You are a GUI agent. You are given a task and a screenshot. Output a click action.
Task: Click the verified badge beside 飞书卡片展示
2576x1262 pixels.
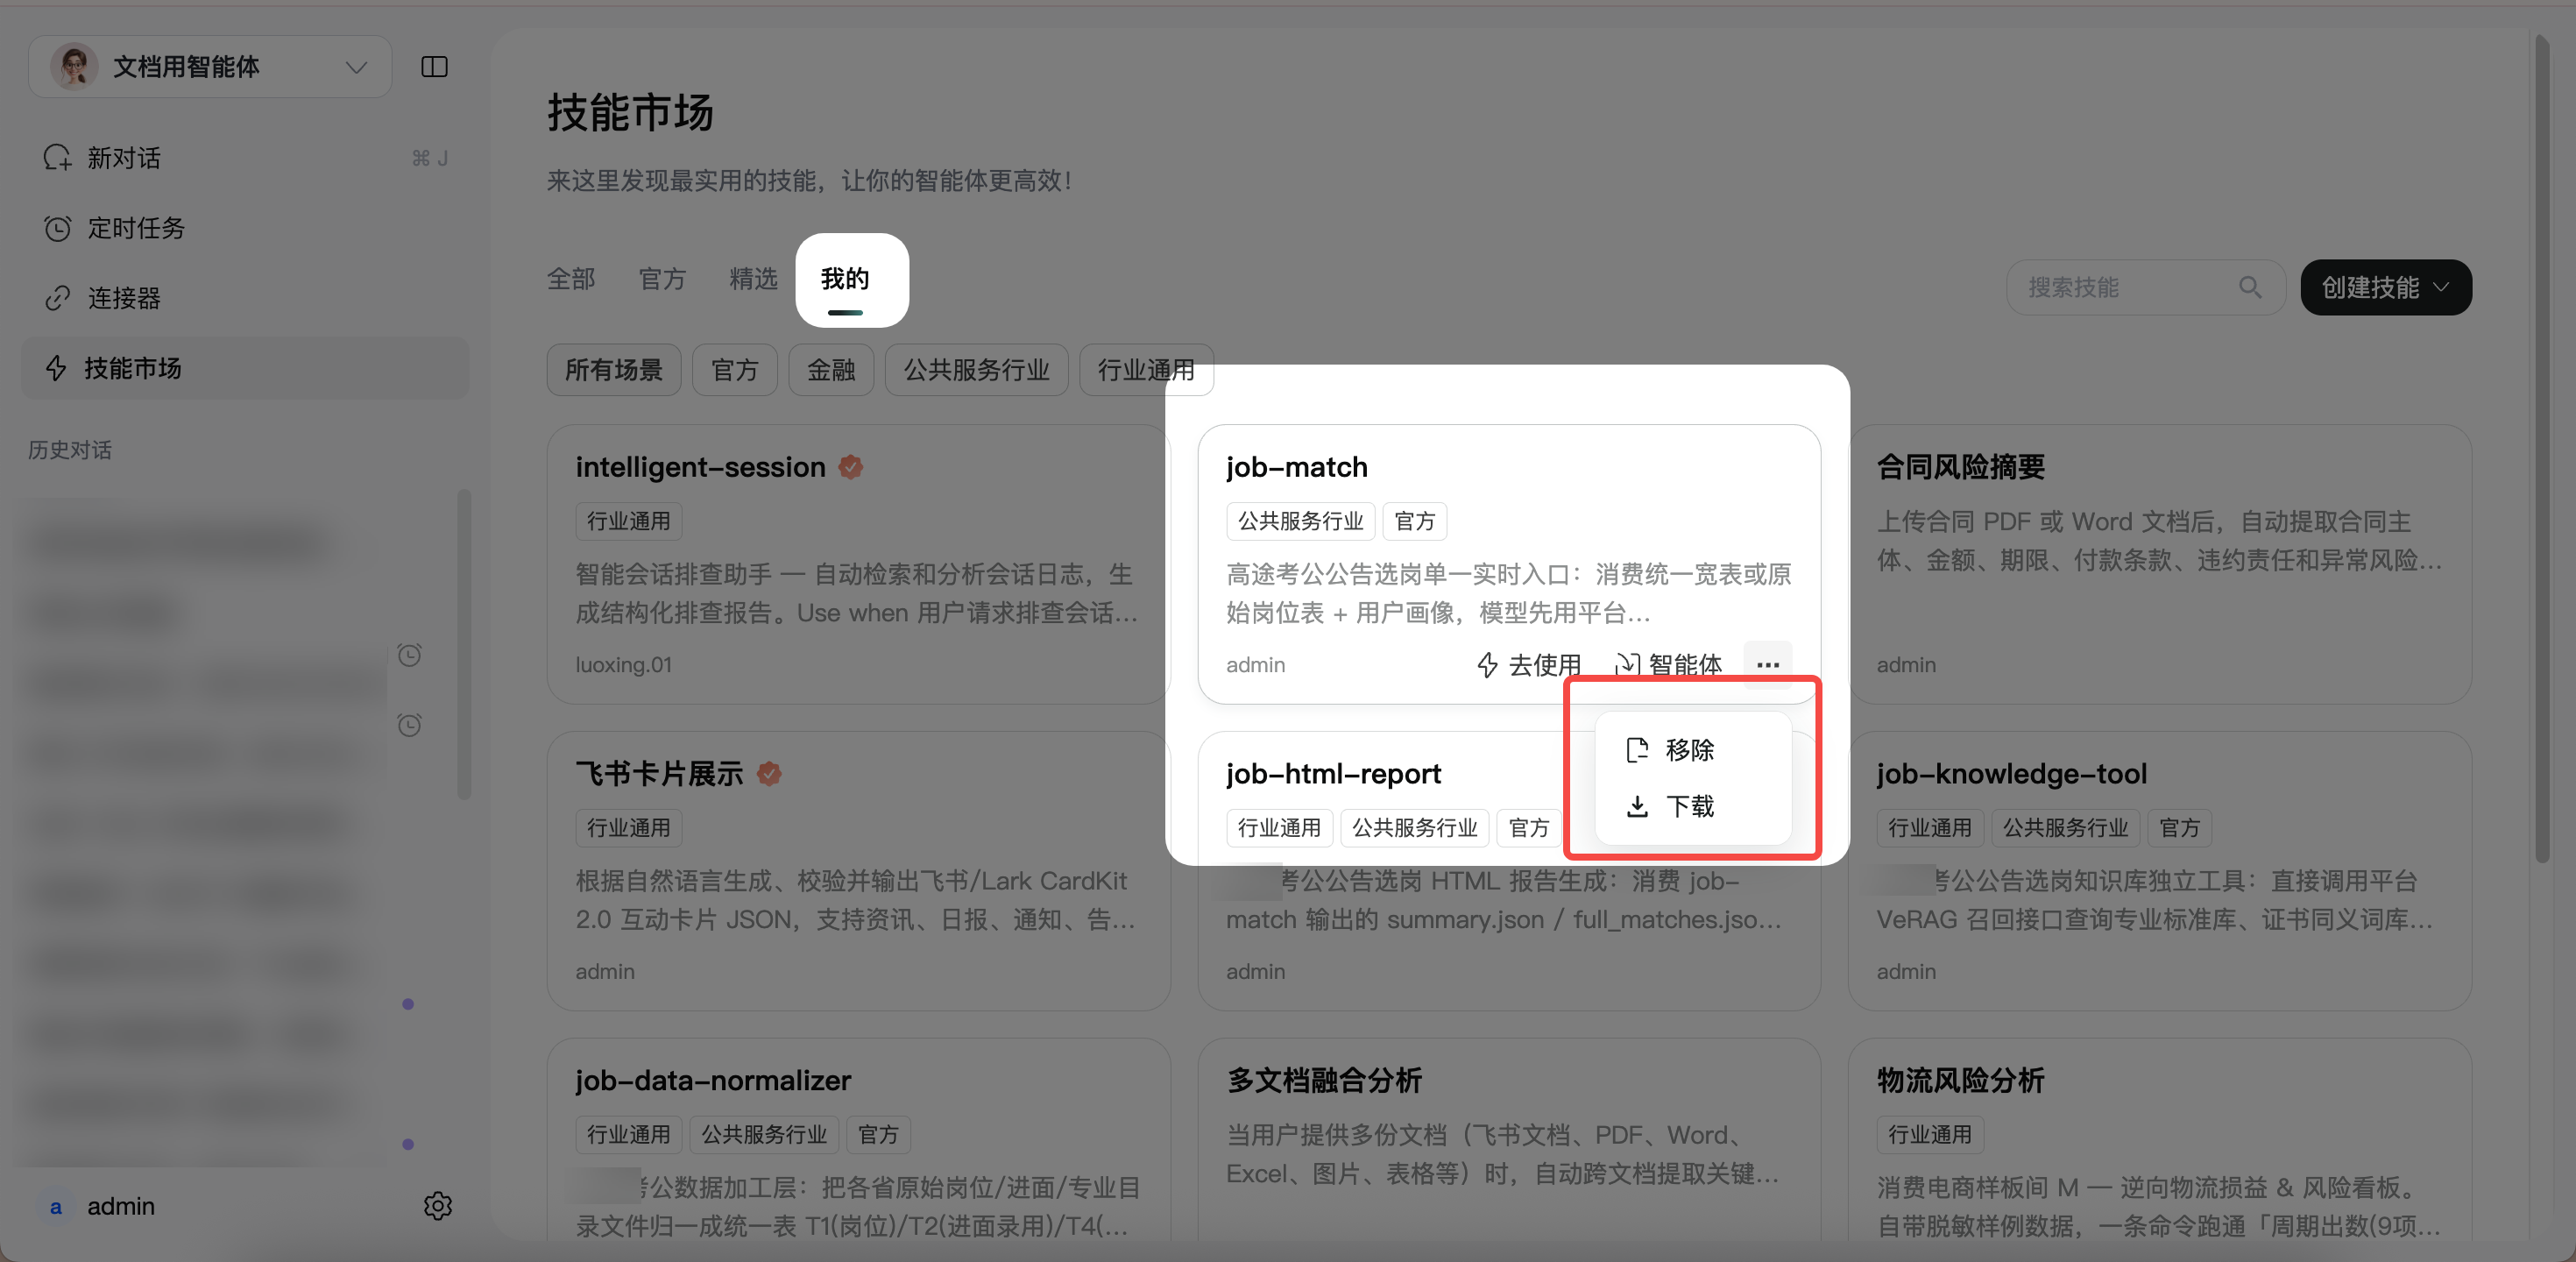pos(769,774)
